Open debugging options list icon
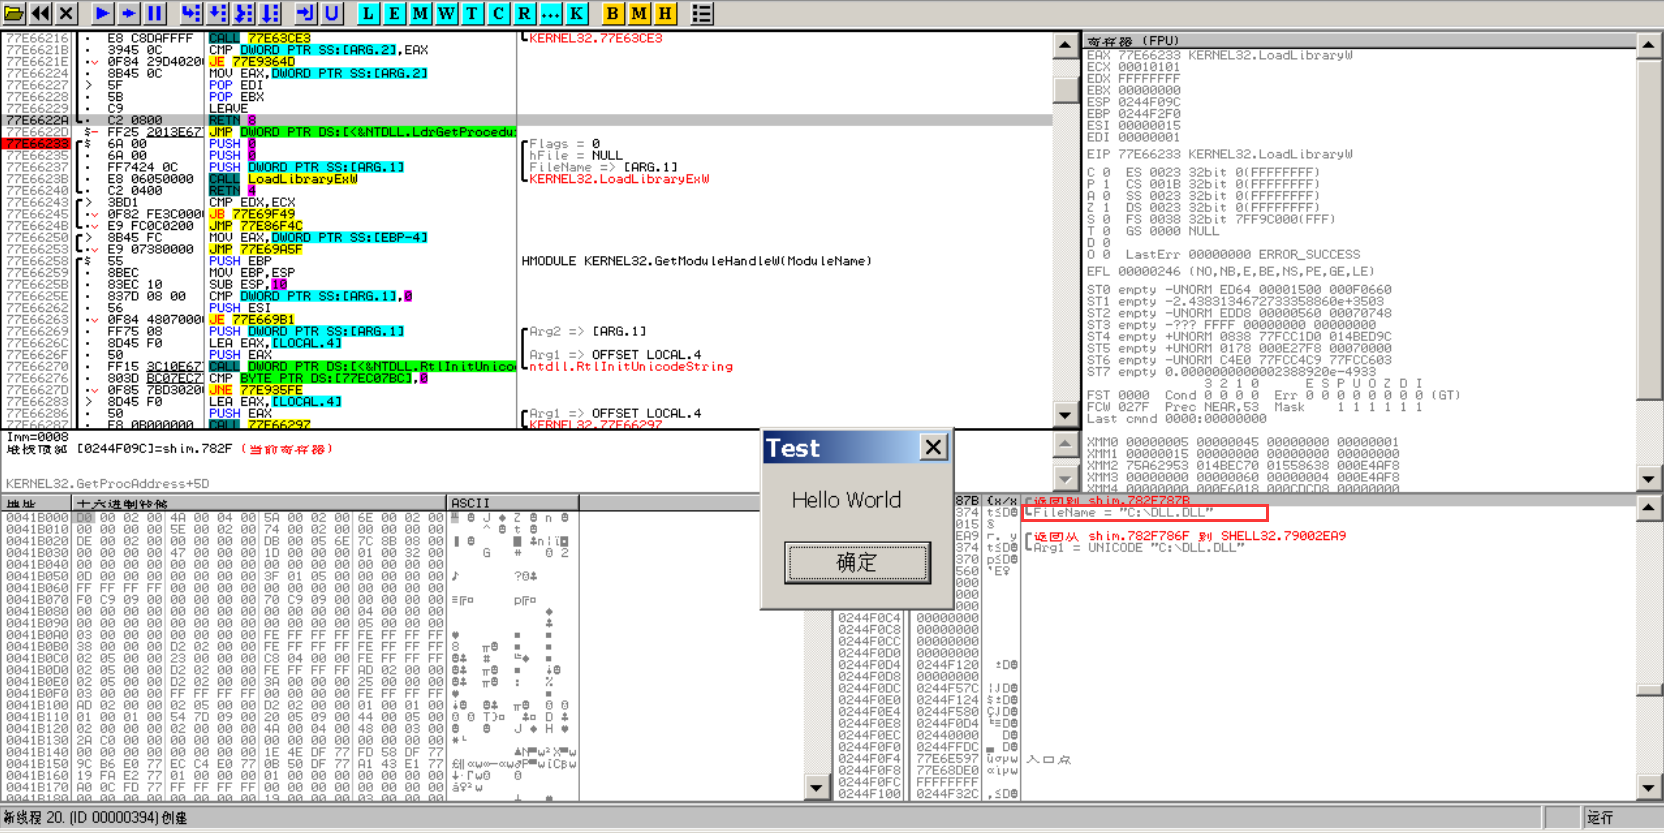Viewport: 1664px width, 833px height. coord(702,13)
